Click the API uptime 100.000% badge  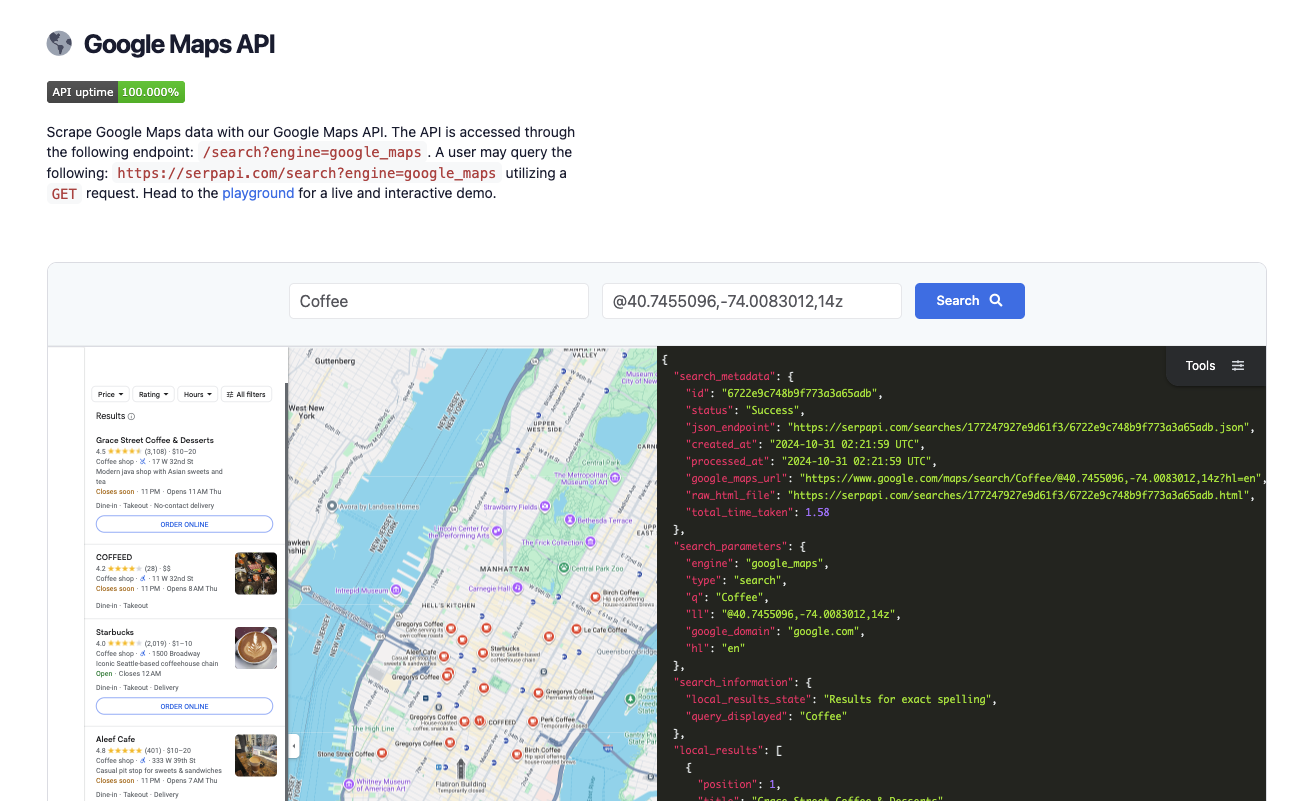pos(116,92)
